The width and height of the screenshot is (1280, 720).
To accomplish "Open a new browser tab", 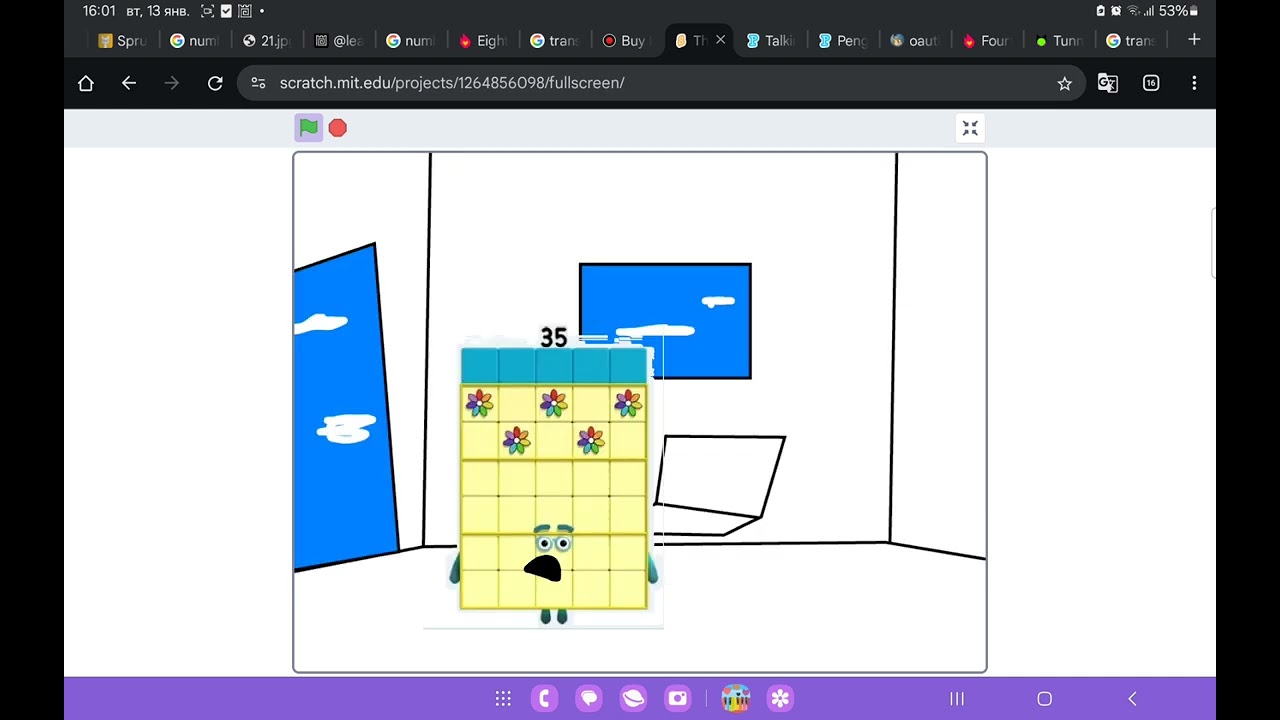I will (1194, 40).
